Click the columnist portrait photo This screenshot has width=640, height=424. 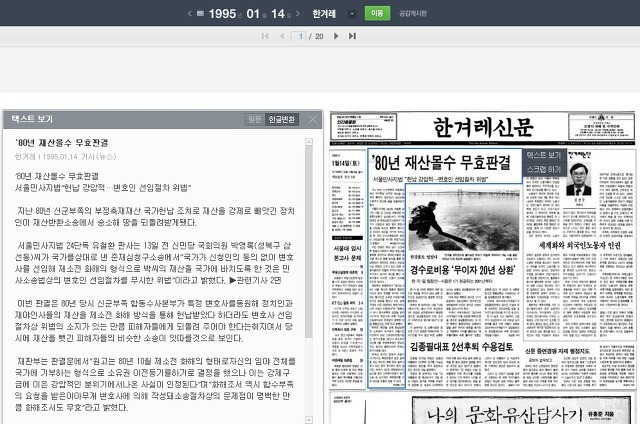tap(578, 179)
